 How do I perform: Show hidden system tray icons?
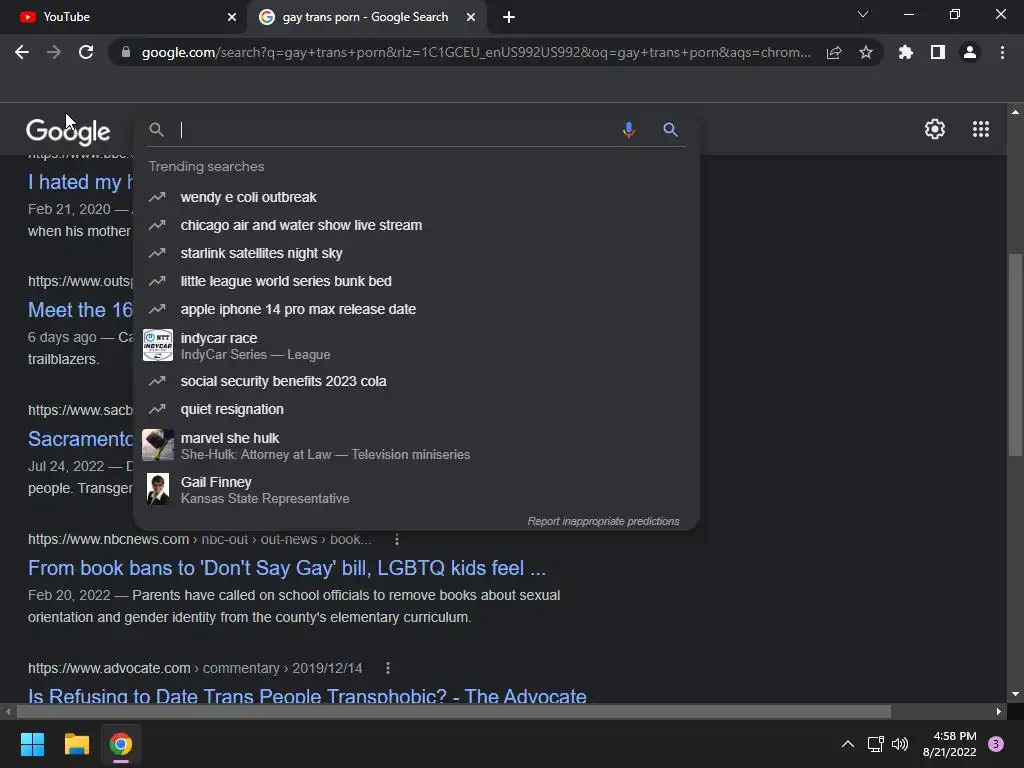coord(848,744)
